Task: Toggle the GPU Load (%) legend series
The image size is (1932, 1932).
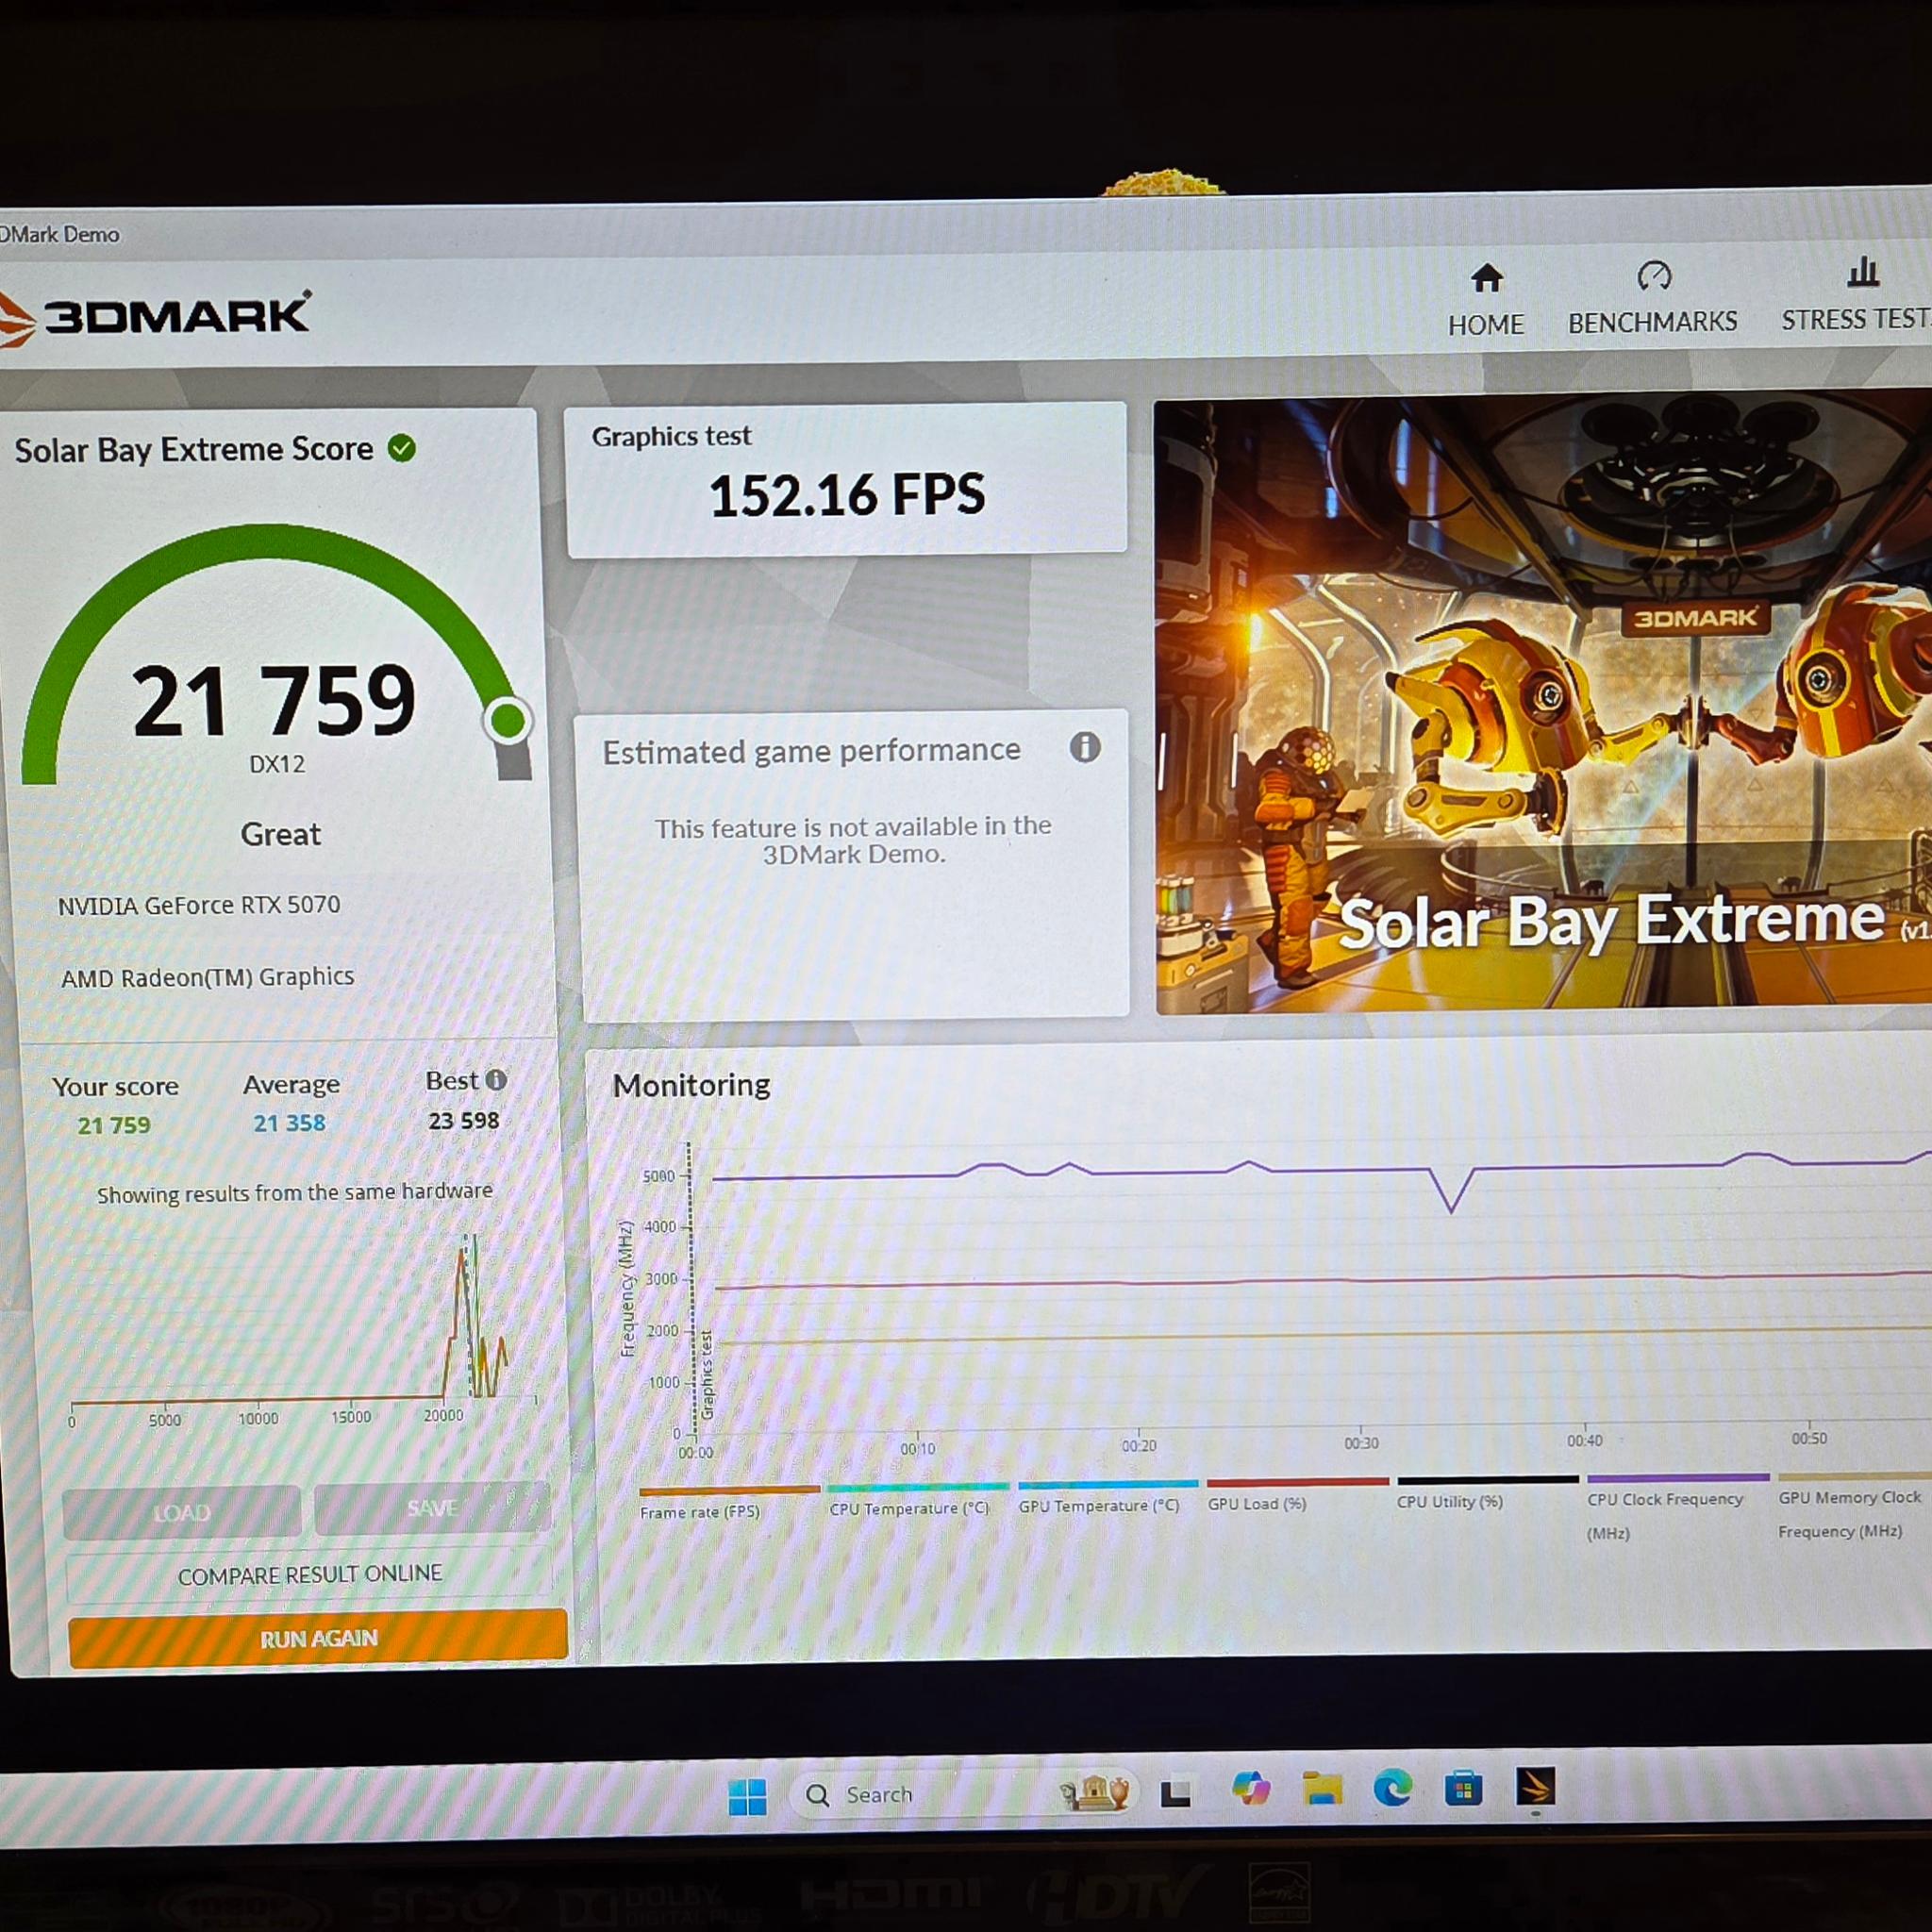Action: pos(1257,1503)
